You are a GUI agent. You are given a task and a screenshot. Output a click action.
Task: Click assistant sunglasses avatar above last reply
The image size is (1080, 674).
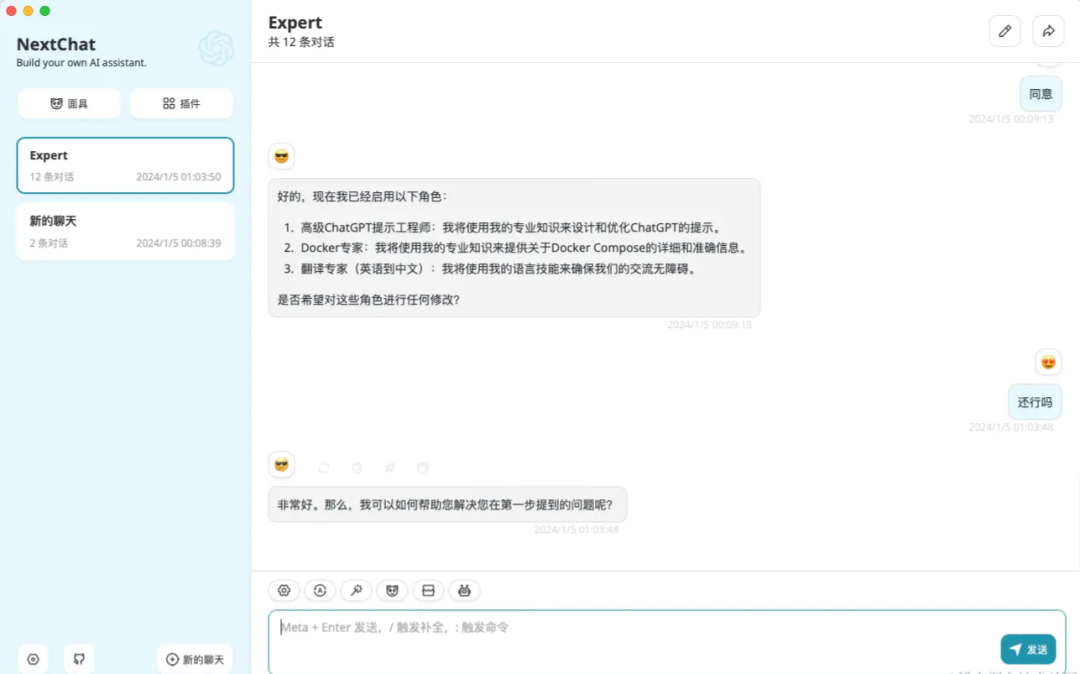(x=281, y=465)
